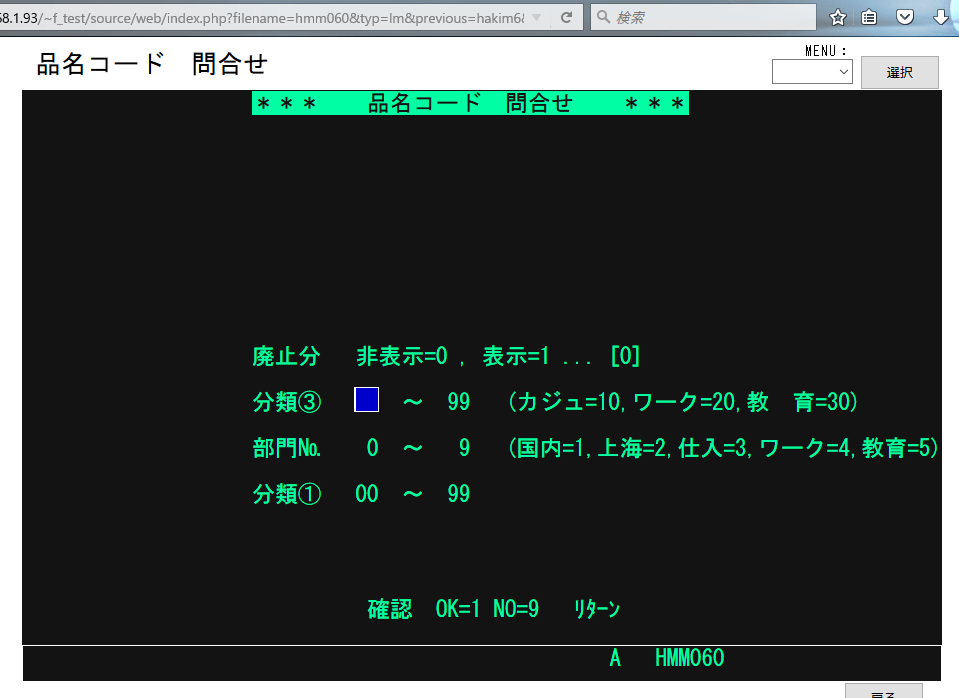Click the 部門№ start value 0
The image size is (959, 698).
coord(372,448)
